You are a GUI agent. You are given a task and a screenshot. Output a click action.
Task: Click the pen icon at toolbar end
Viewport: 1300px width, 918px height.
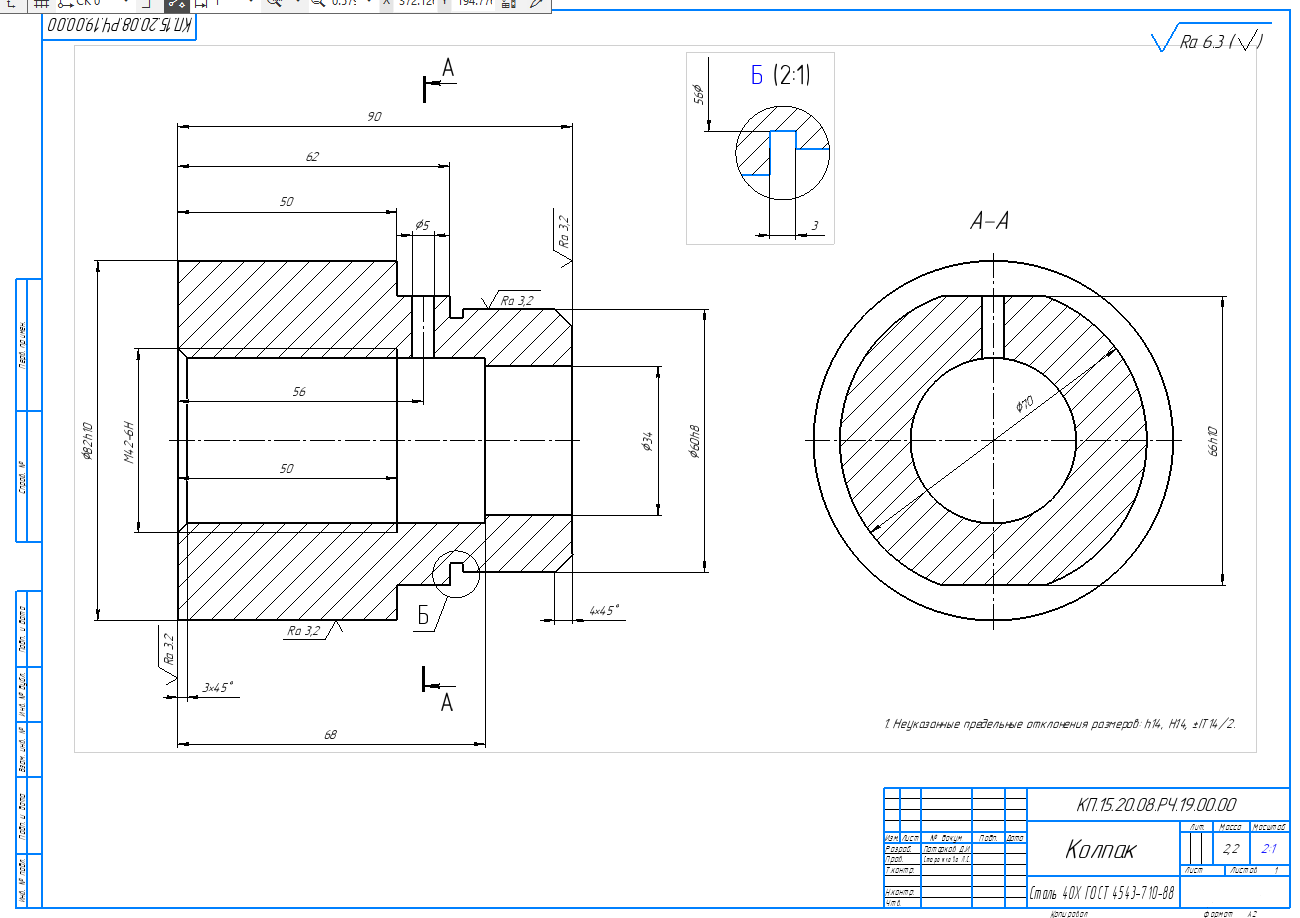point(538,4)
